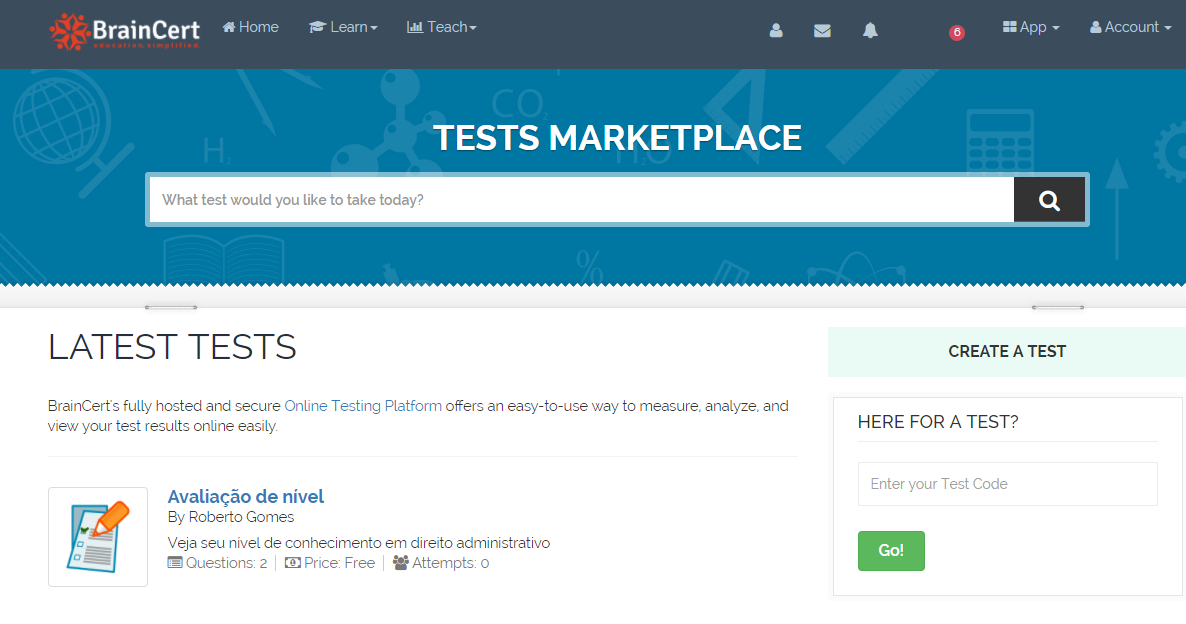Viewport: 1186px width, 624px height.
Task: Click the red notification badge showing 6
Action: click(x=957, y=33)
